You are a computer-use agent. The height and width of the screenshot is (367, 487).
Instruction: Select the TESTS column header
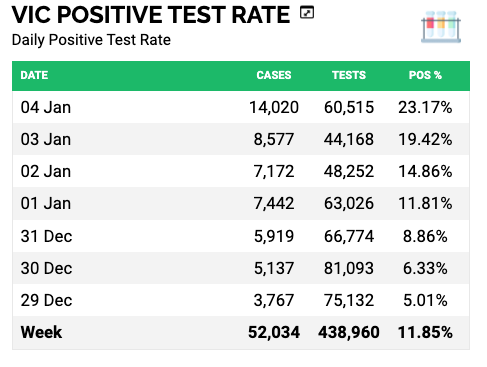(x=349, y=75)
